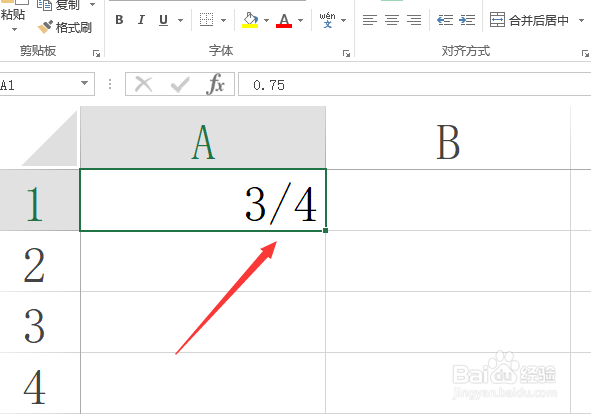Open Clipboard (剪贴板) dialog launcher
This screenshot has width=591, height=414.
96,54
